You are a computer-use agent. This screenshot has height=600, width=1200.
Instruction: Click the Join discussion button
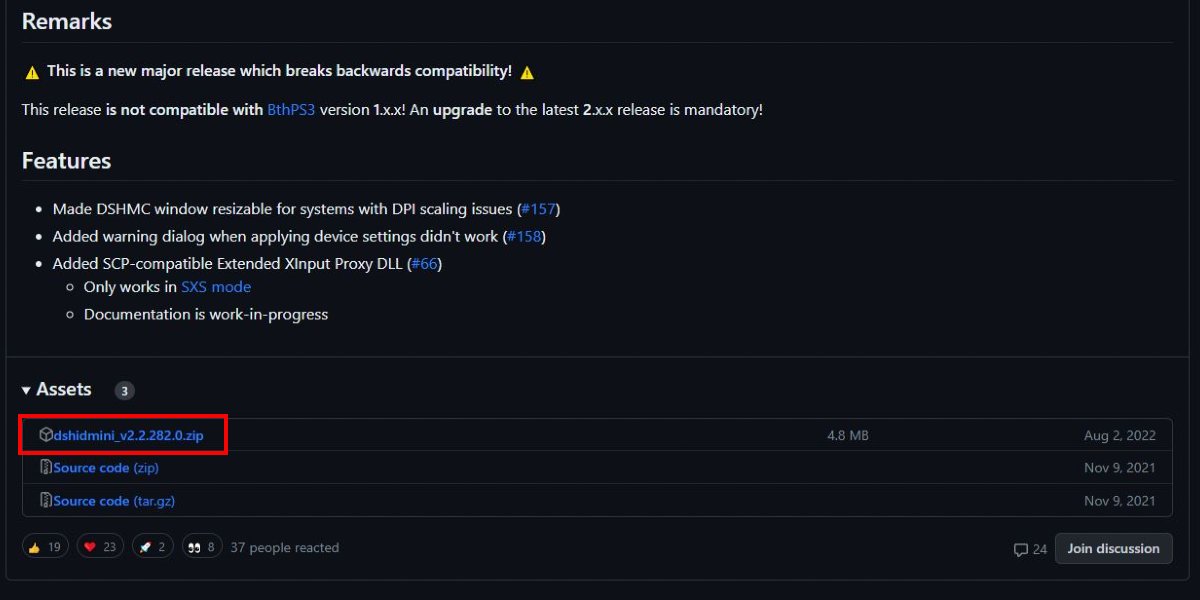click(1113, 548)
